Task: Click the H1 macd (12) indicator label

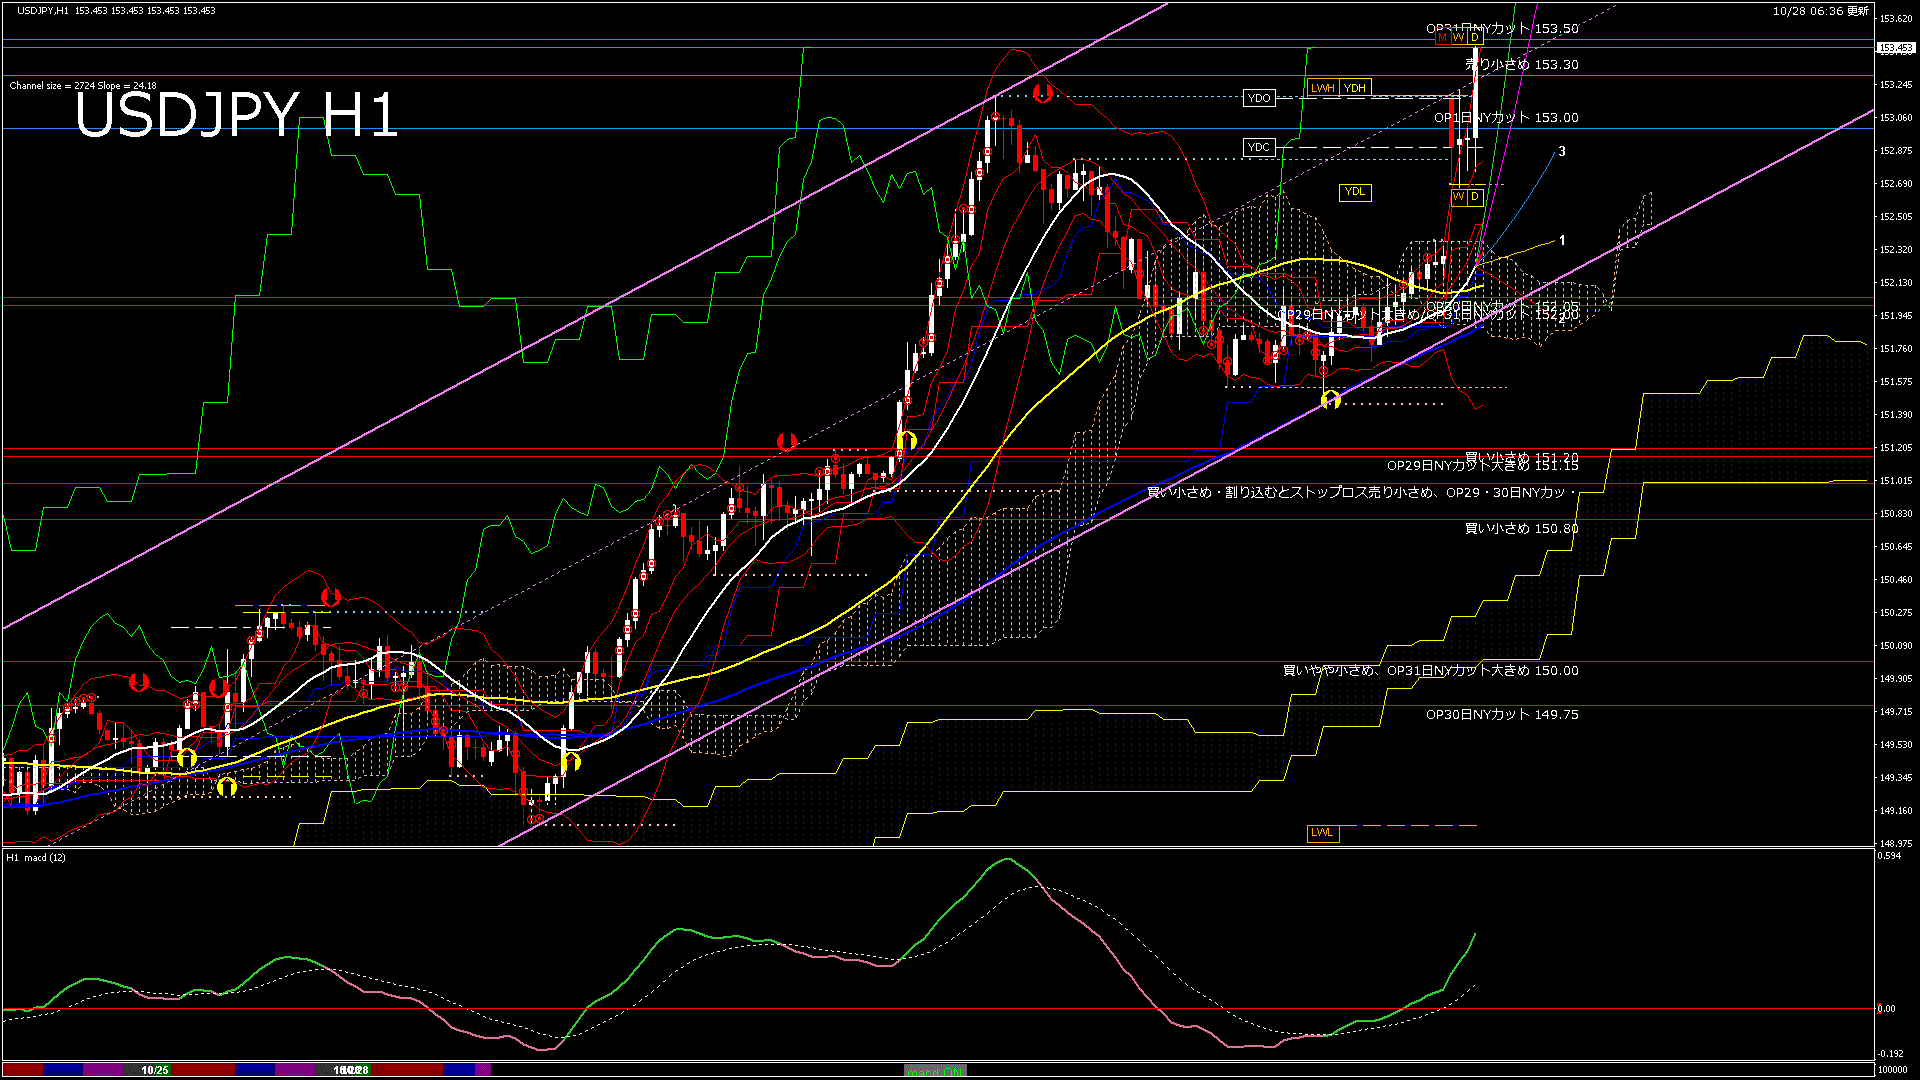Action: (37, 858)
